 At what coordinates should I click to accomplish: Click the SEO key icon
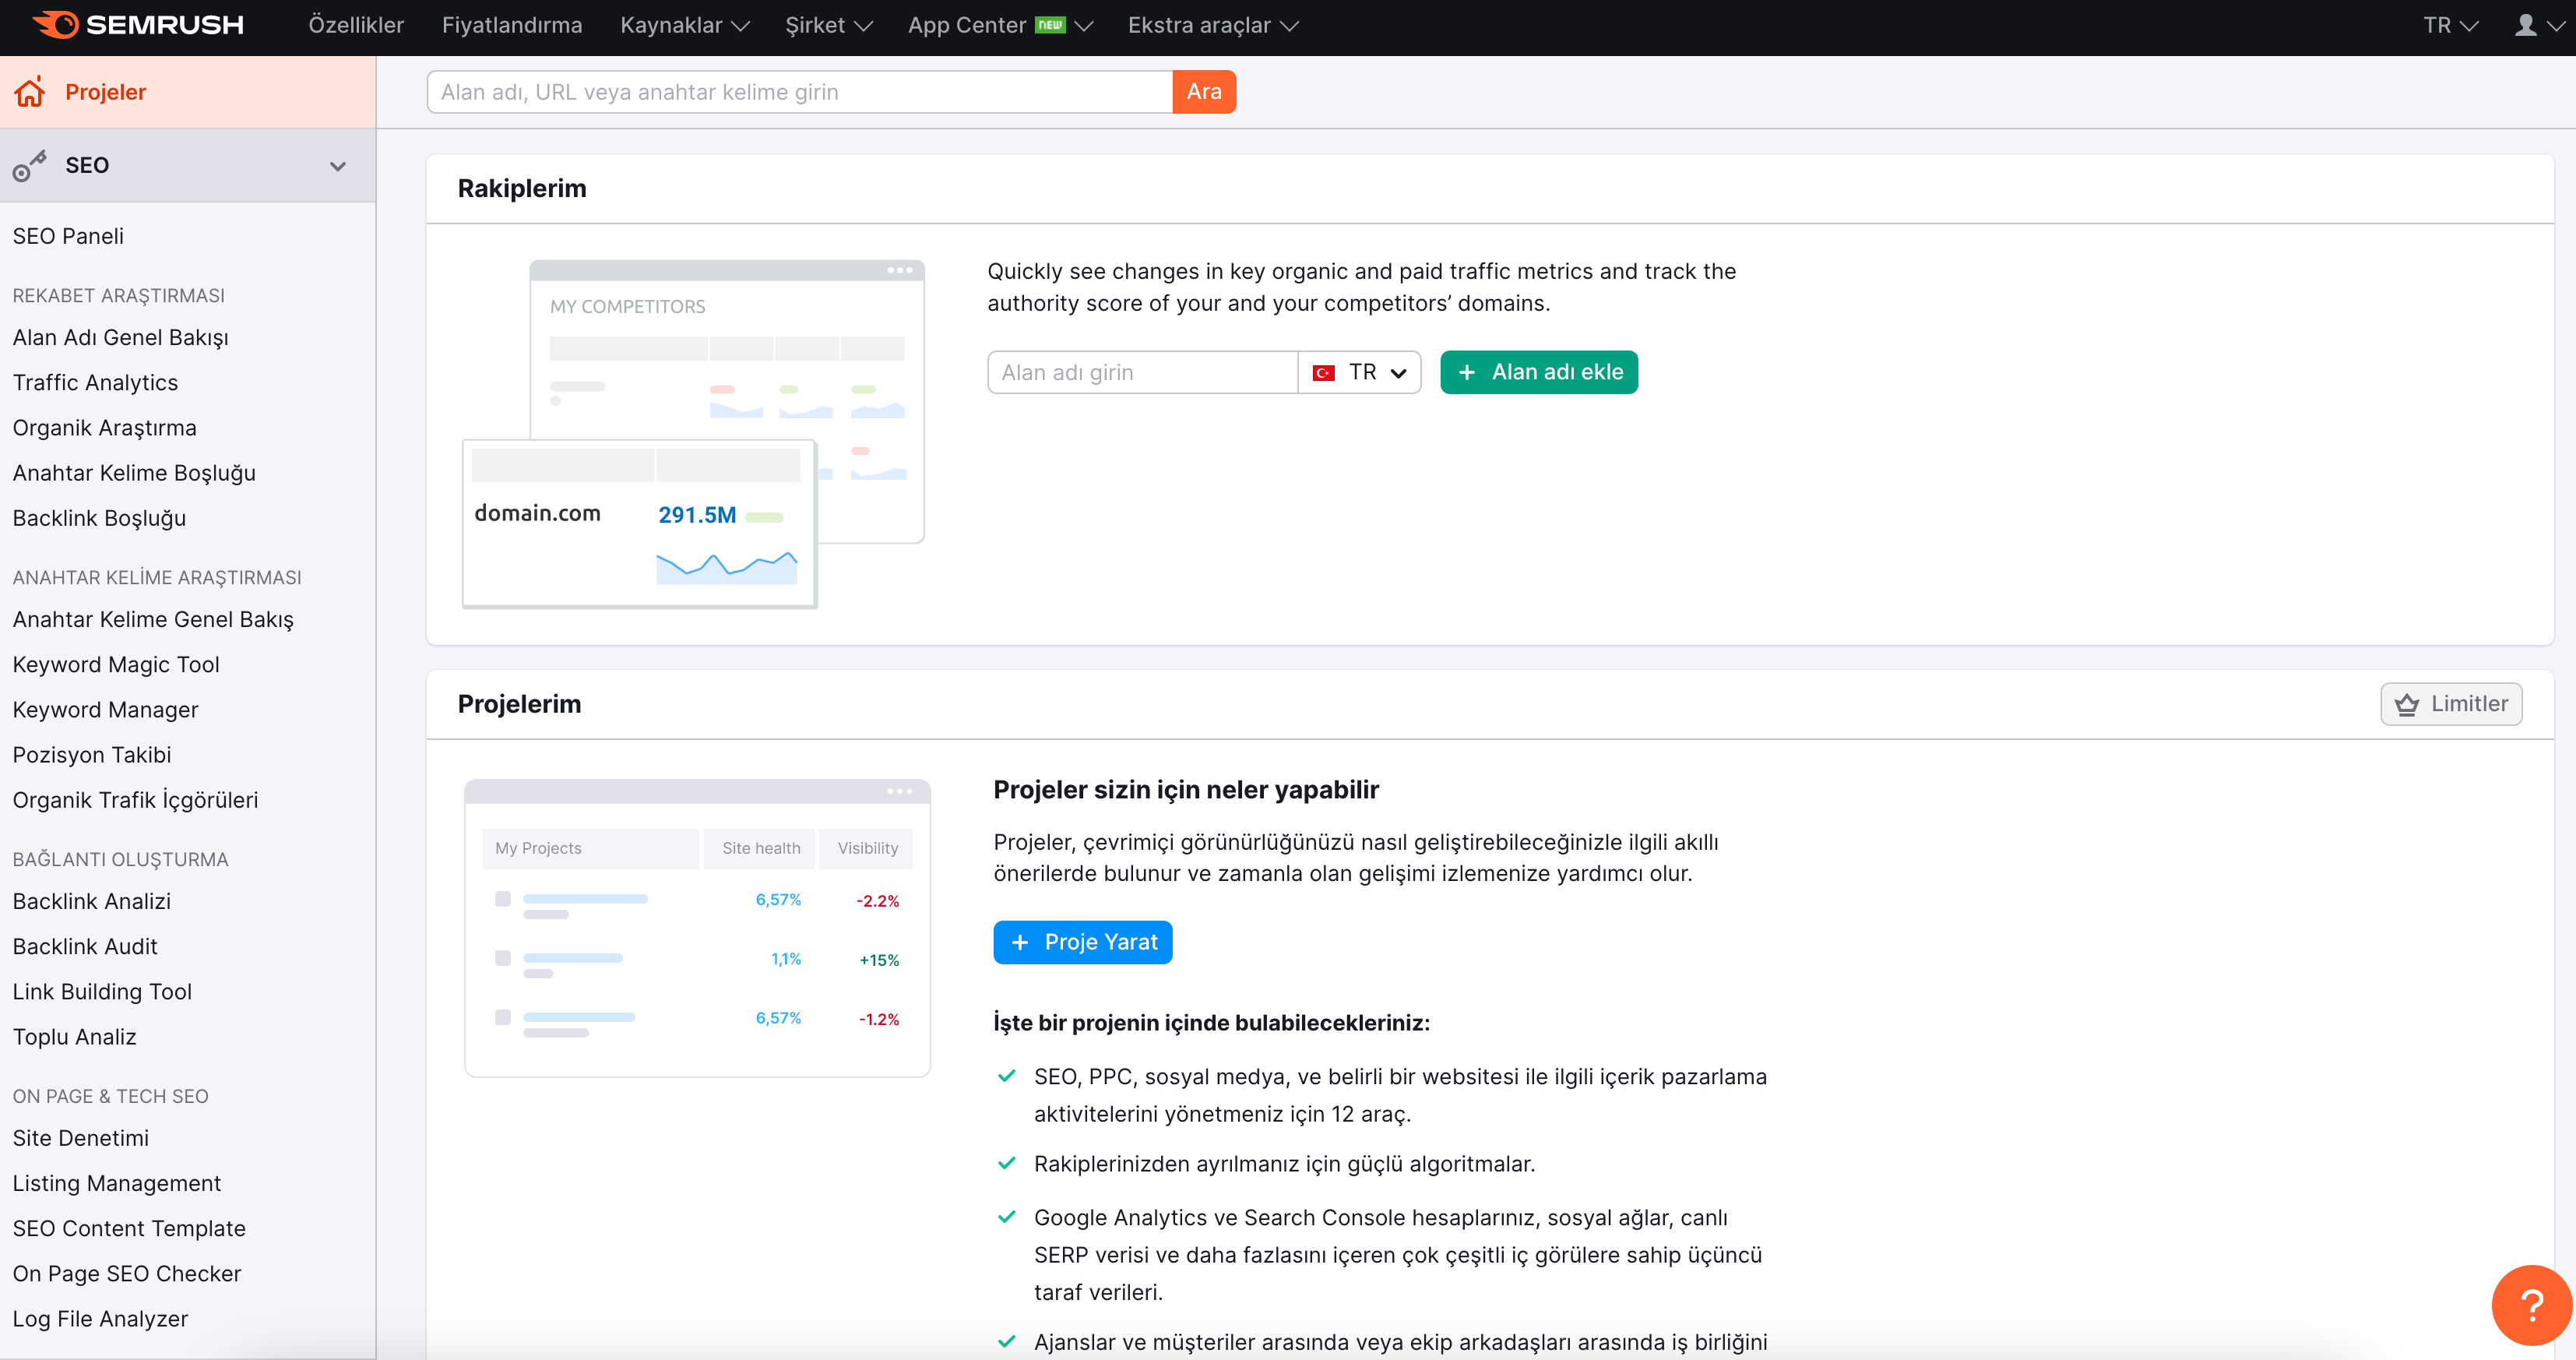30,166
